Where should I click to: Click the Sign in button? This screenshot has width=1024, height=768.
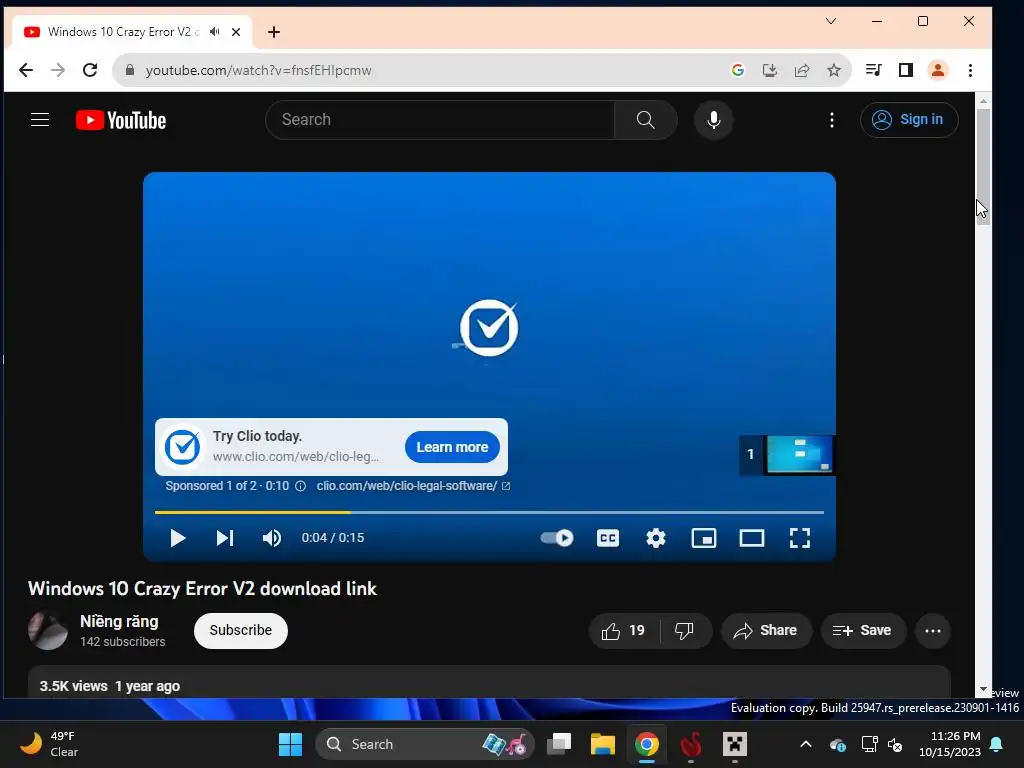(x=909, y=120)
